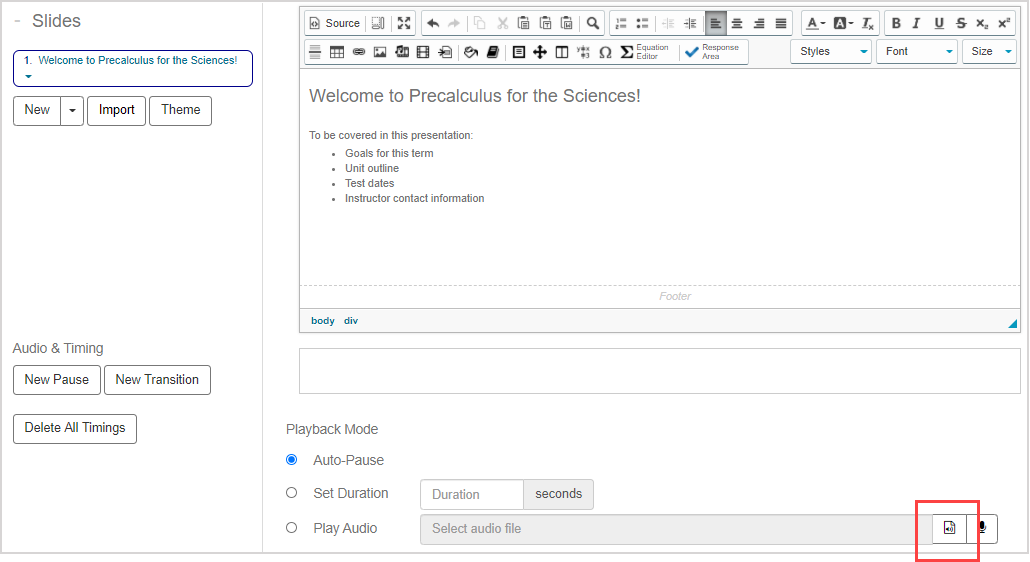
Task: Open the New slide dropdown arrow
Action: point(72,111)
